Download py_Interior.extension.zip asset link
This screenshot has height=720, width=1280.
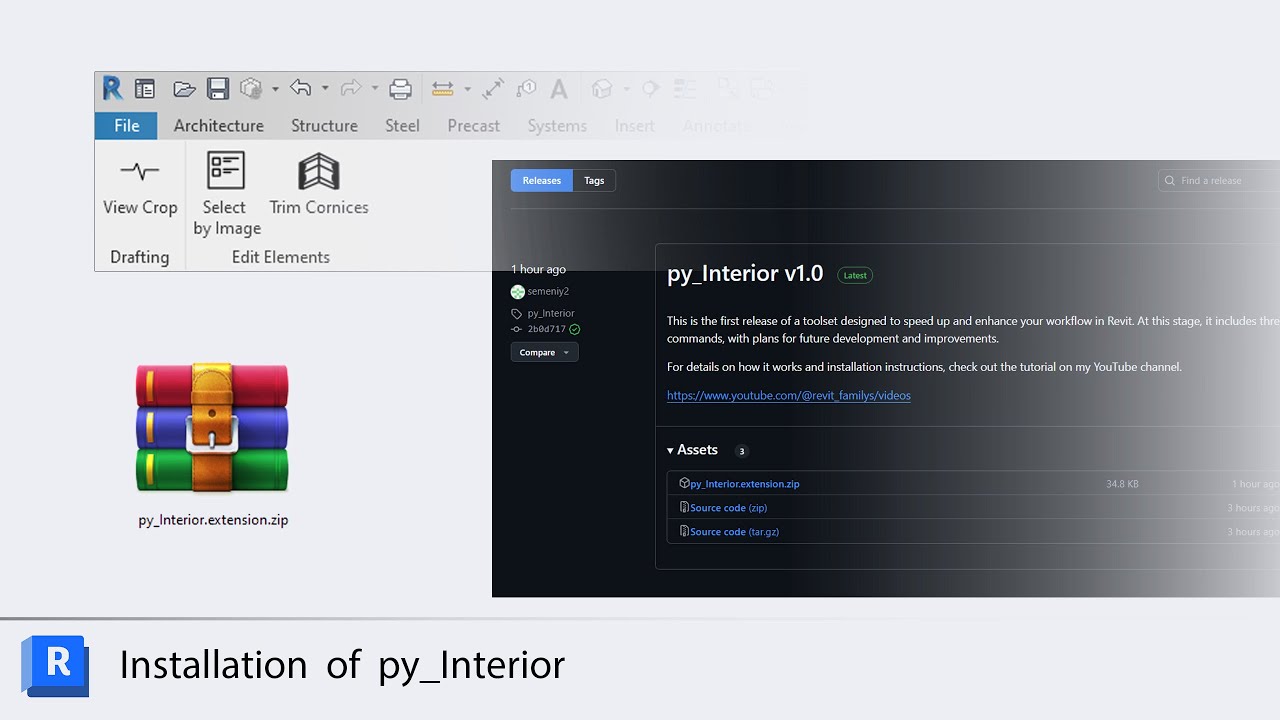744,484
